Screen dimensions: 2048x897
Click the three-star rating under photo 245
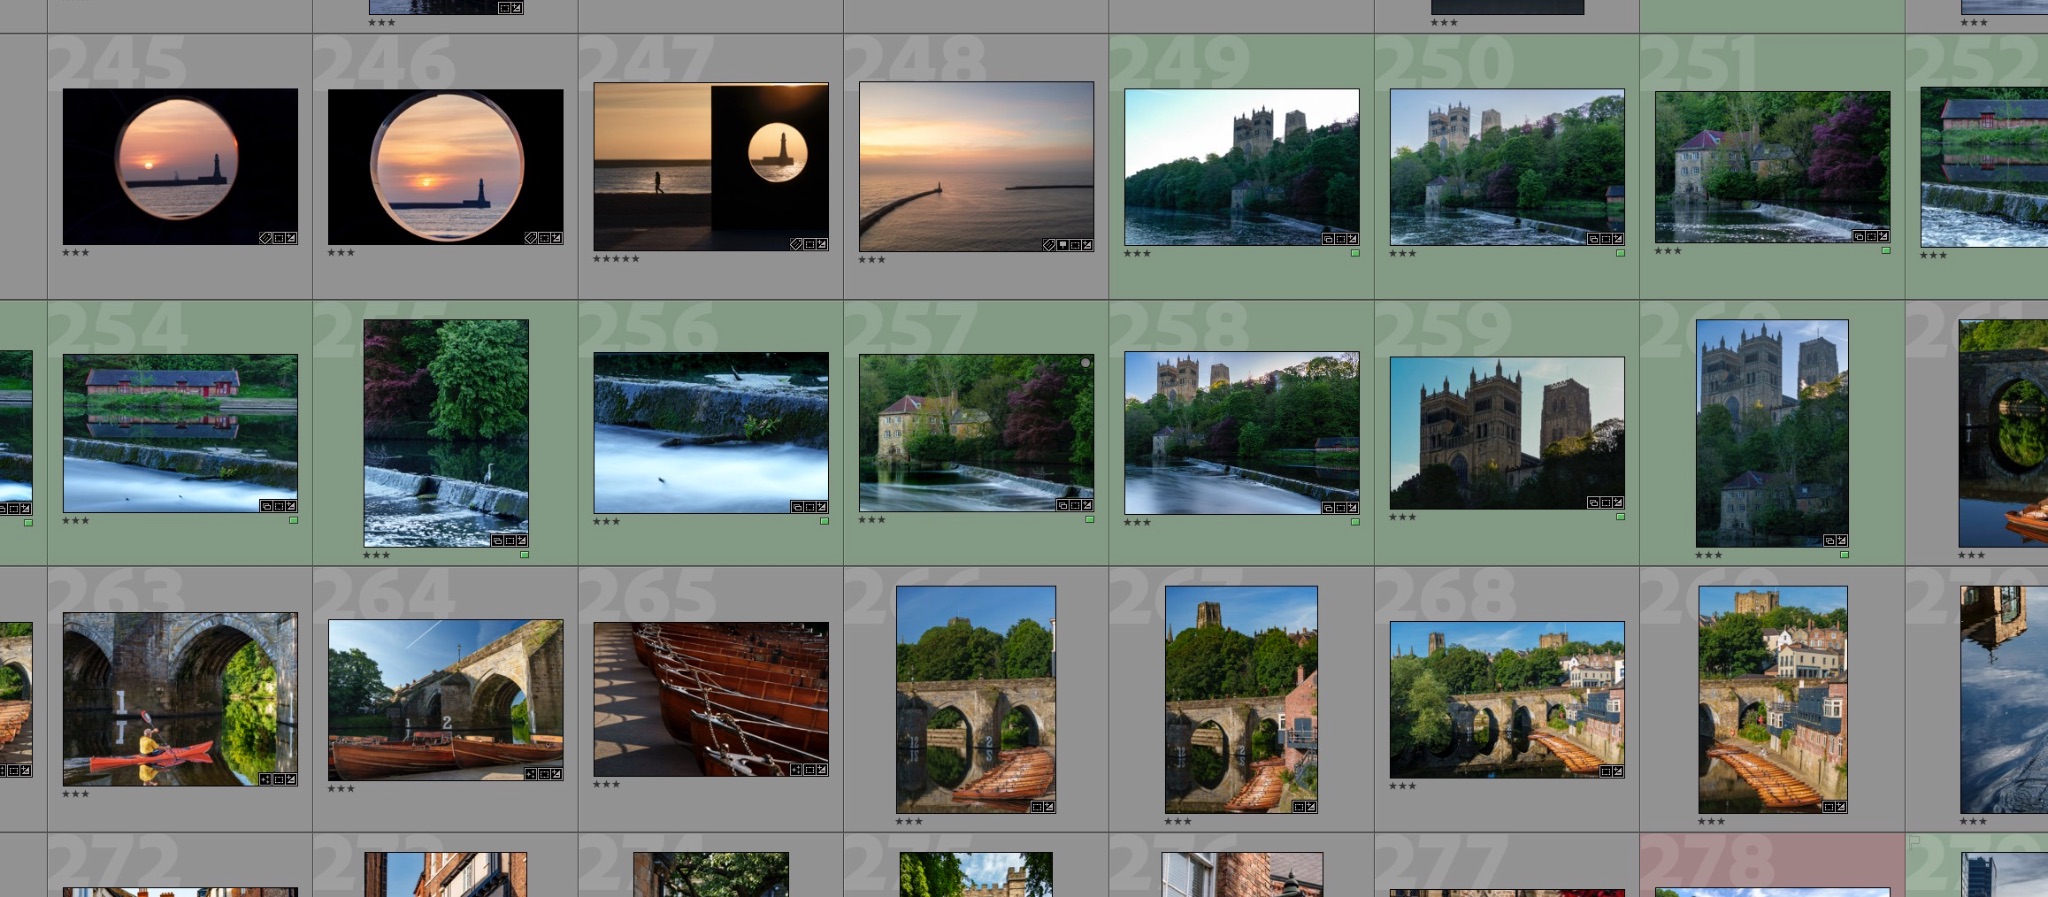pyautogui.click(x=76, y=253)
